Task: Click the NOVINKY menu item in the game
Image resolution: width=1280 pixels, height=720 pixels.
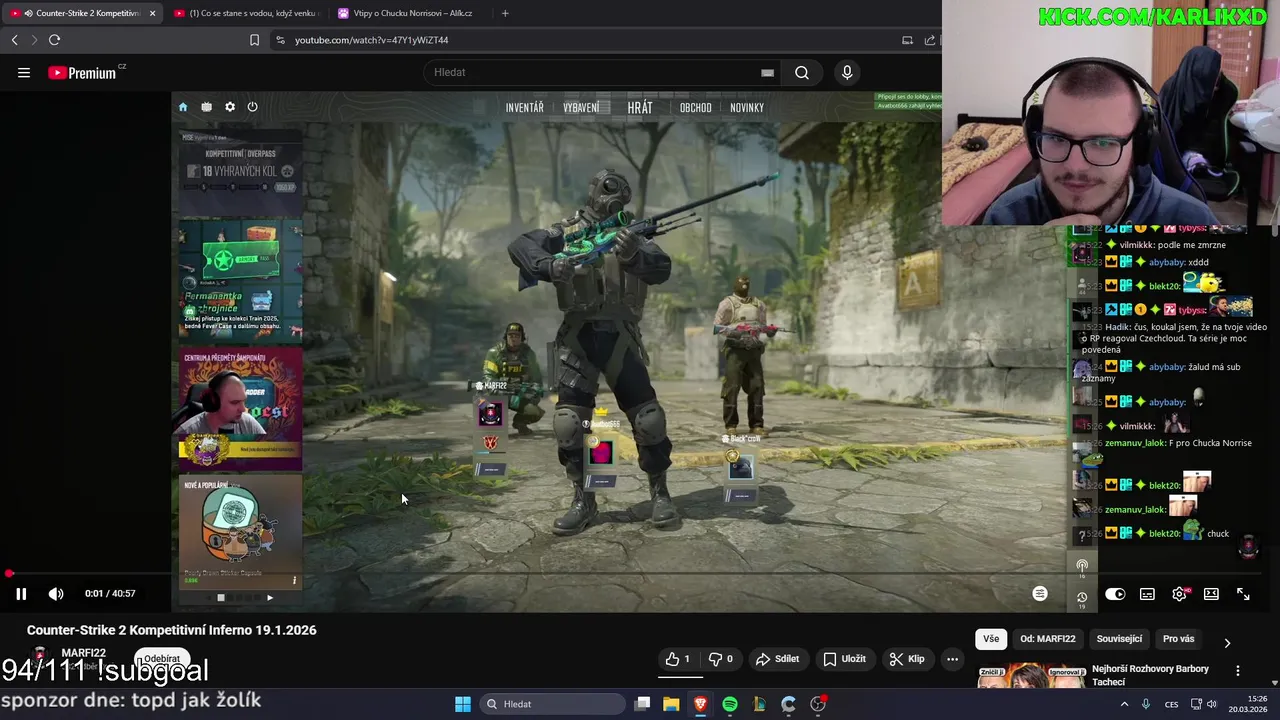Action: coord(747,108)
